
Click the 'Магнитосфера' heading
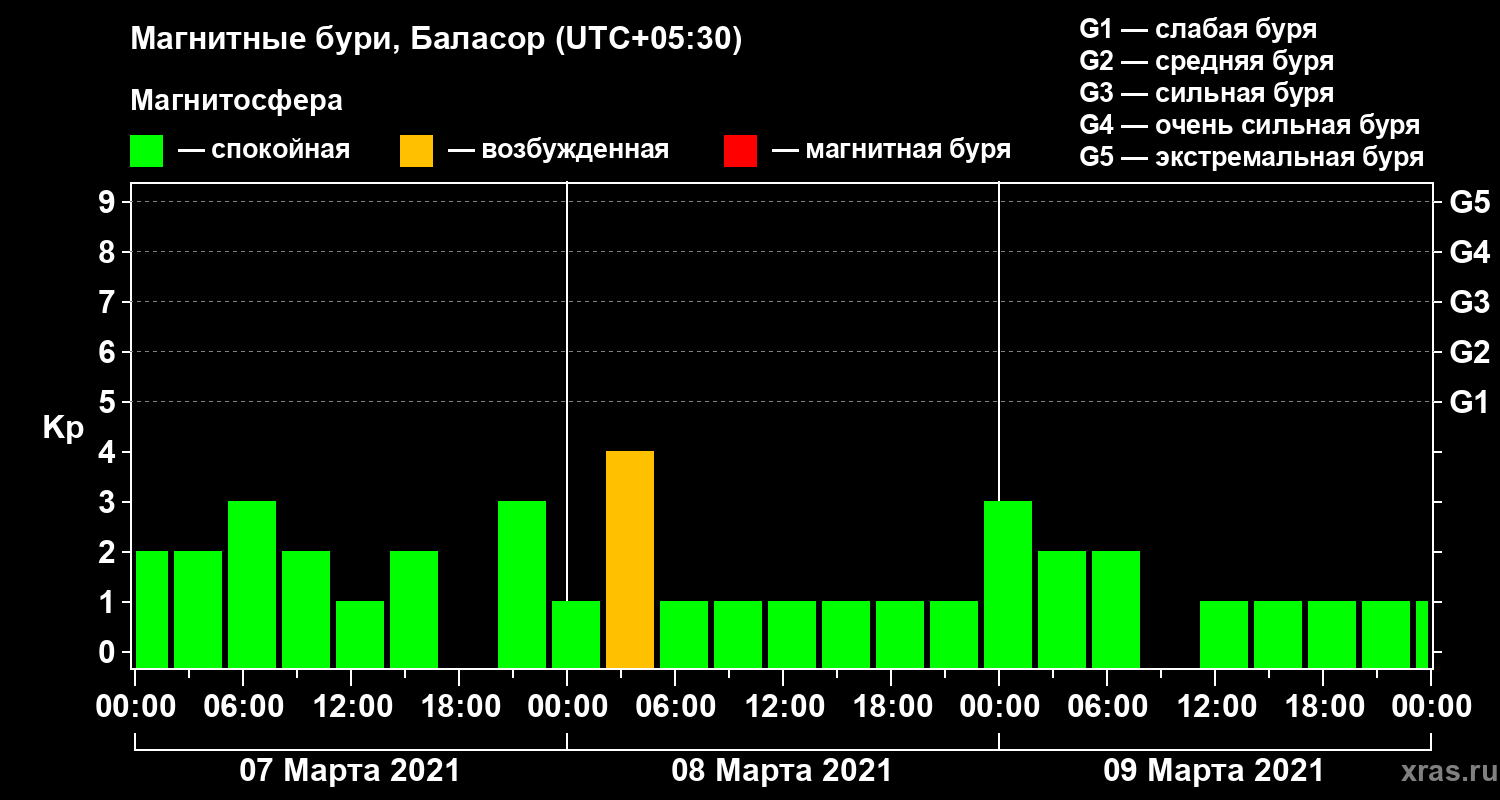236,101
